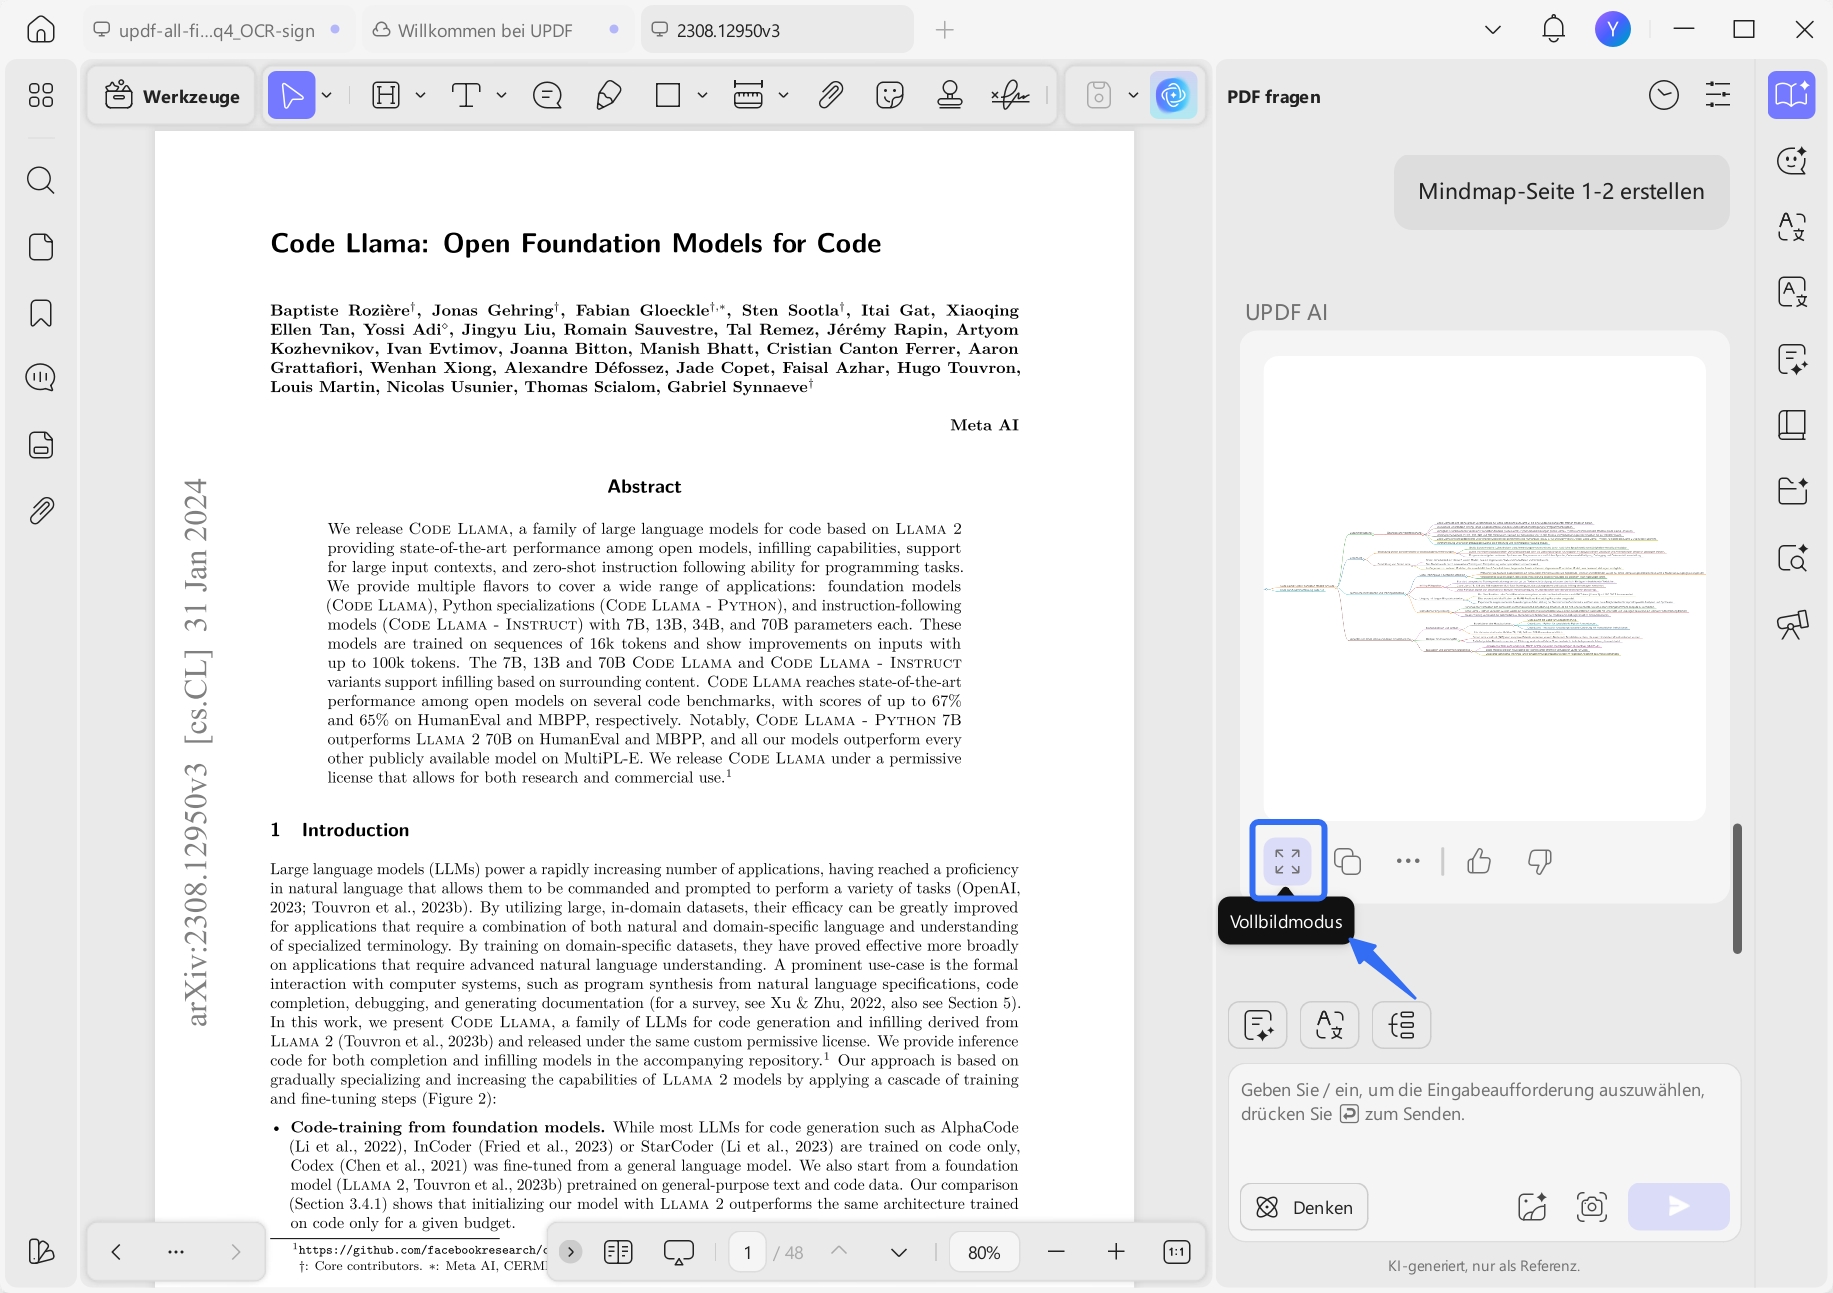
Task: Click the mindmap prompt shortcut button
Action: 1402,1025
